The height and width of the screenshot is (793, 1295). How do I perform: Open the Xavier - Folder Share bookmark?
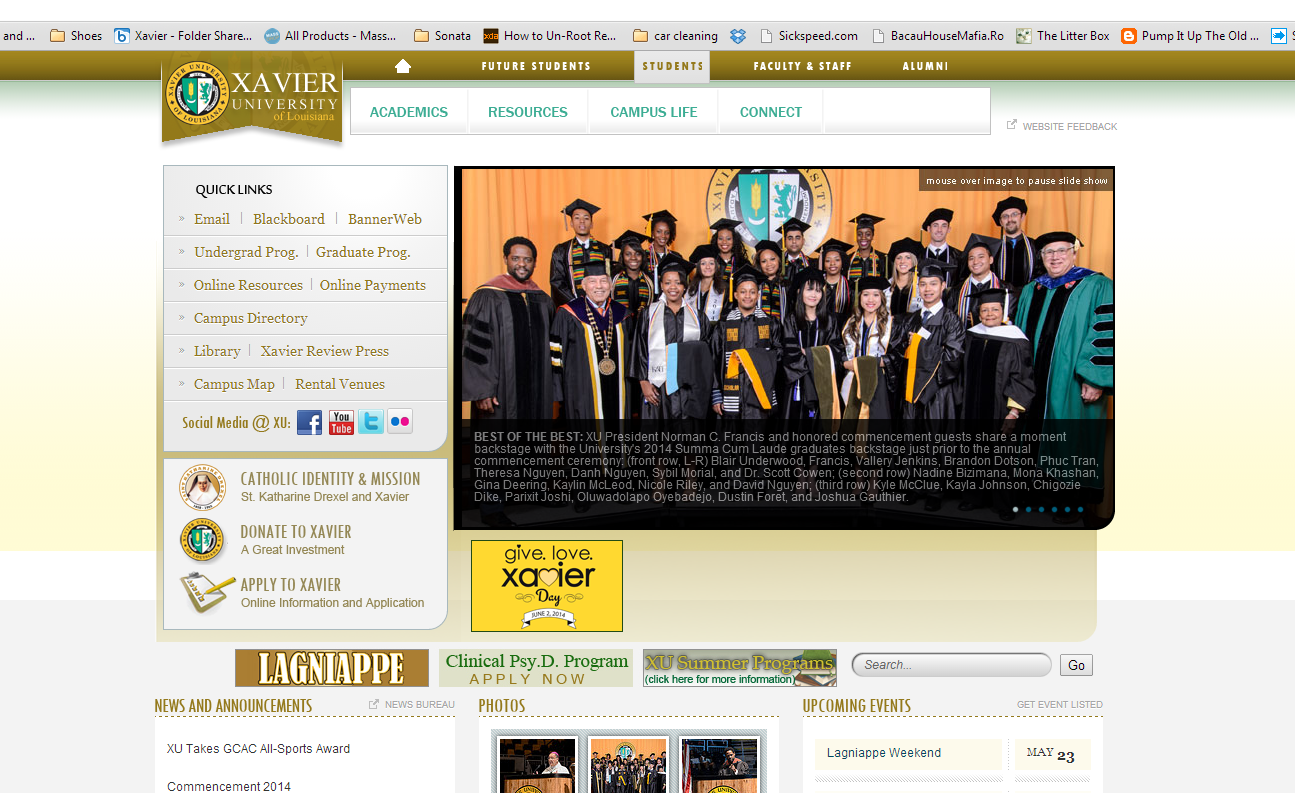[183, 35]
